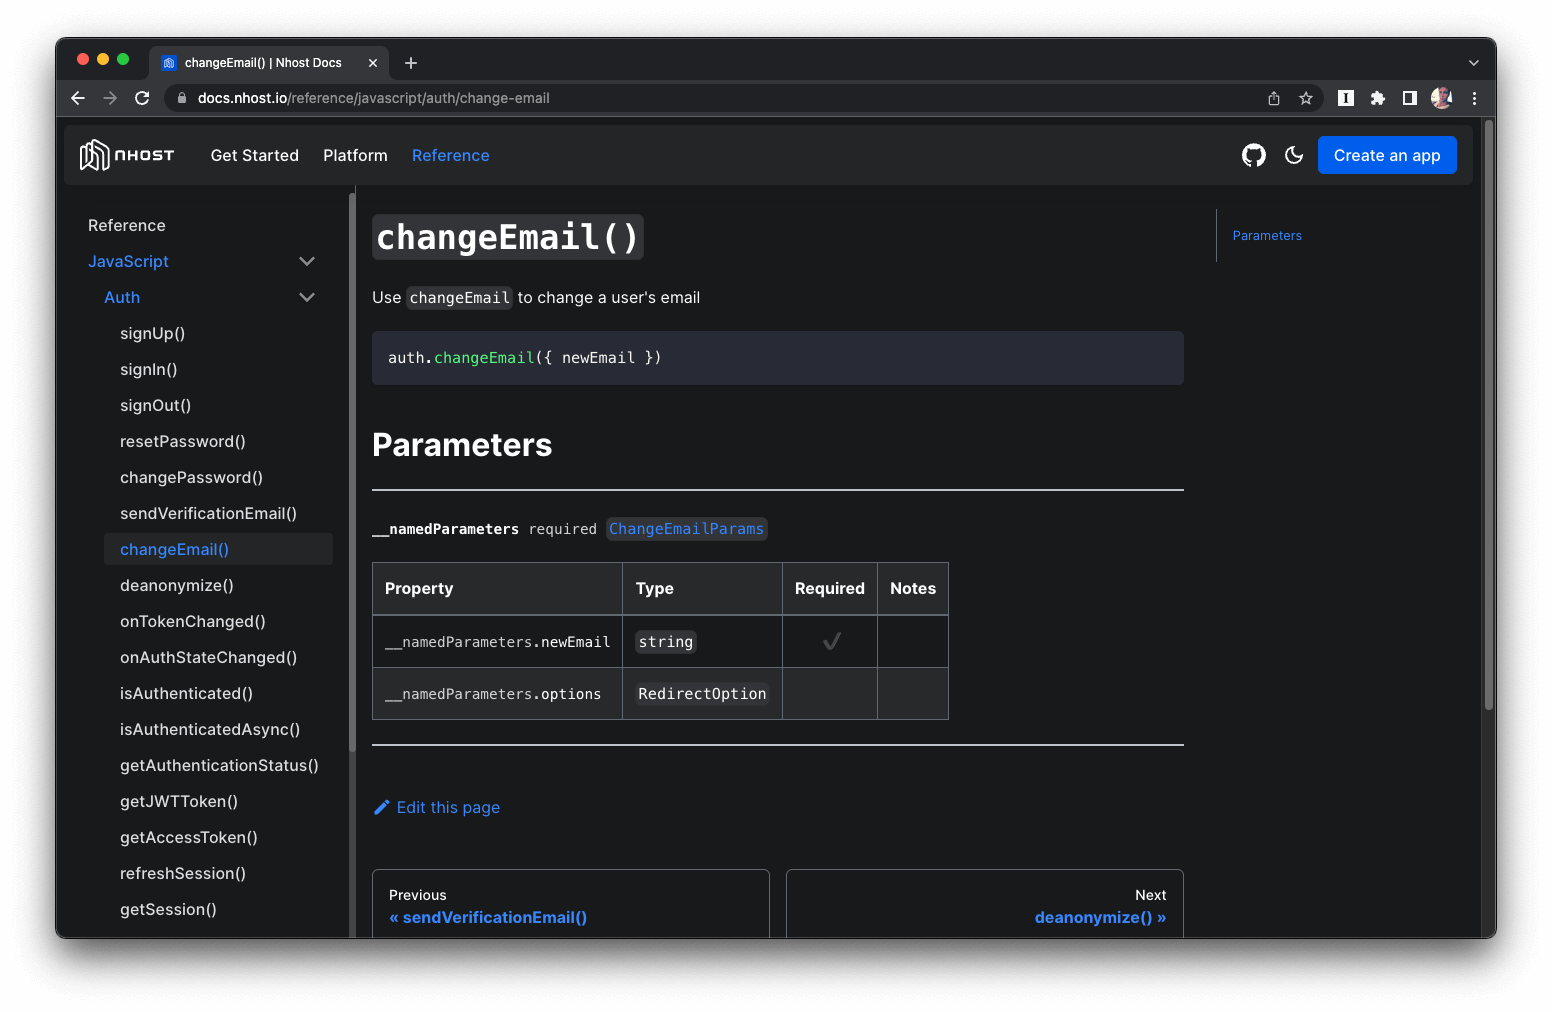Click the Reference sidebar heading
The width and height of the screenshot is (1552, 1012).
[127, 225]
